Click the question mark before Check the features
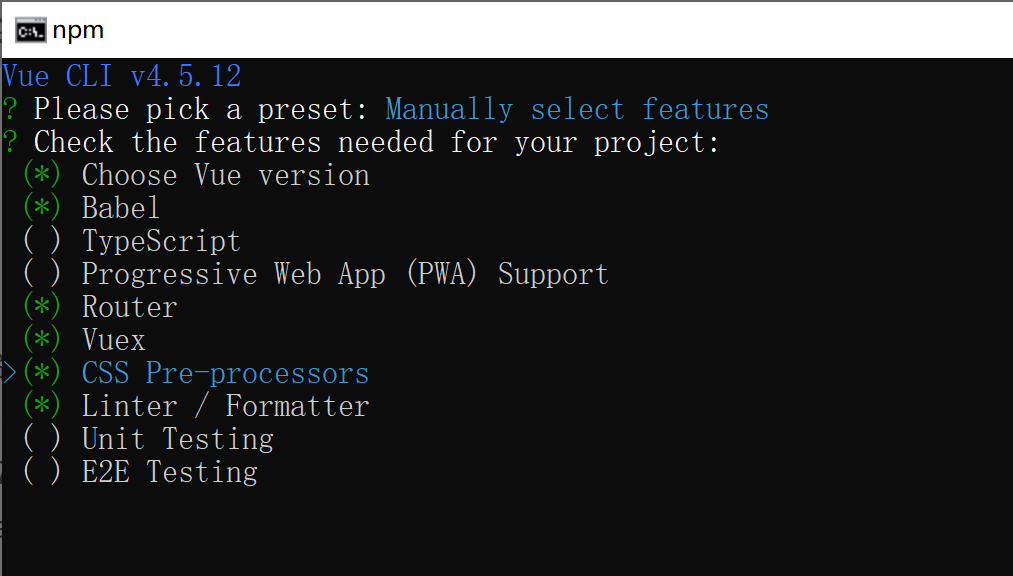Viewport: 1013px width, 576px height. [9, 142]
